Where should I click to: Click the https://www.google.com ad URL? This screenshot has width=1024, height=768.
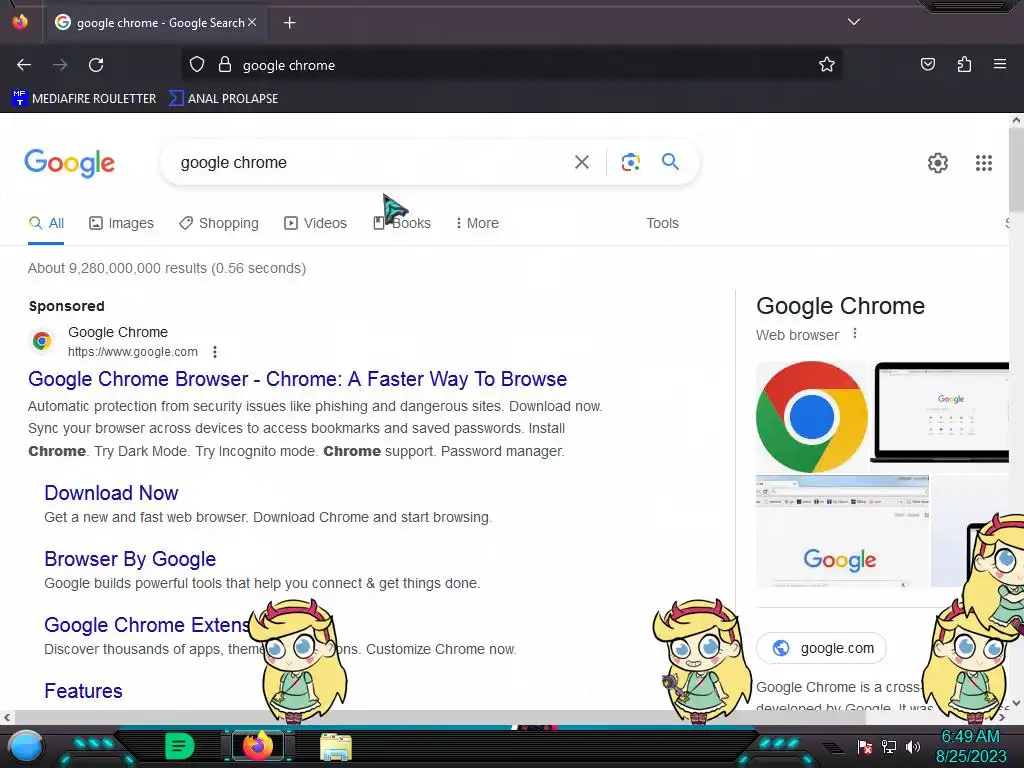(133, 352)
